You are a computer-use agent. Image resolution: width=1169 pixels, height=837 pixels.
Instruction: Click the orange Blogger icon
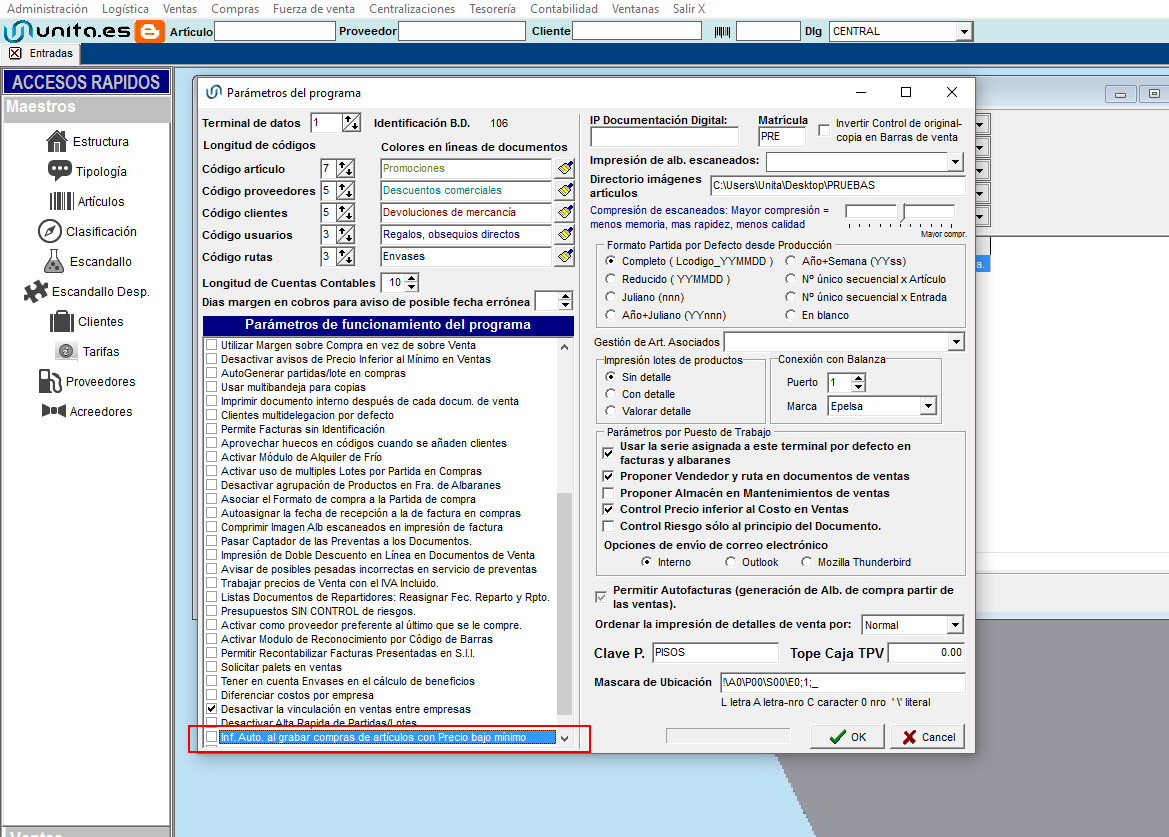tap(150, 31)
